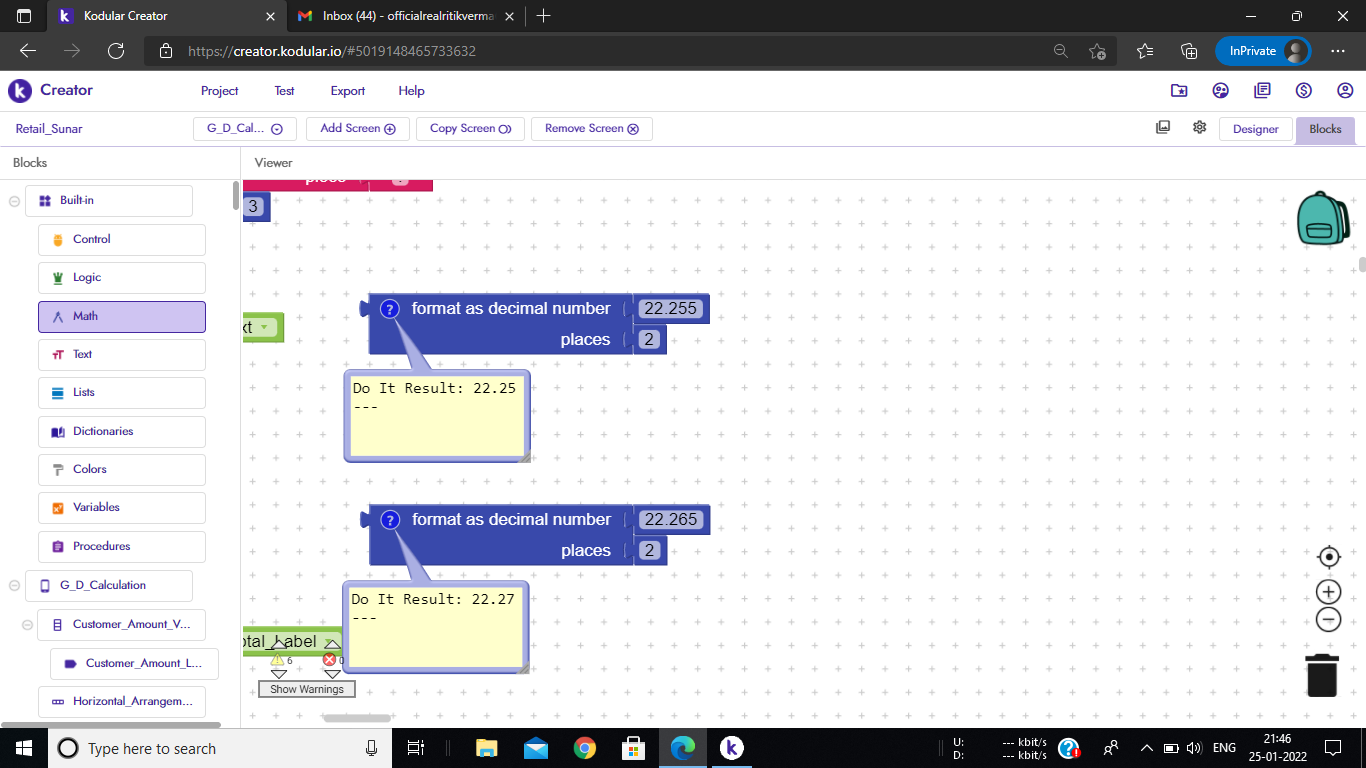Select the Control blocks category
Screen dimensions: 1366x768
tap(122, 240)
